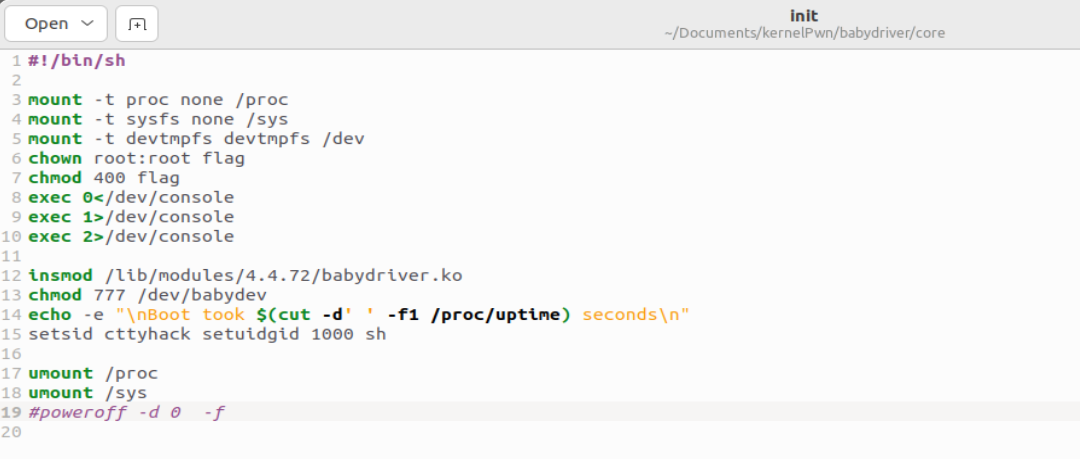Click the "mount -t proc none /proc" line

pos(158,100)
